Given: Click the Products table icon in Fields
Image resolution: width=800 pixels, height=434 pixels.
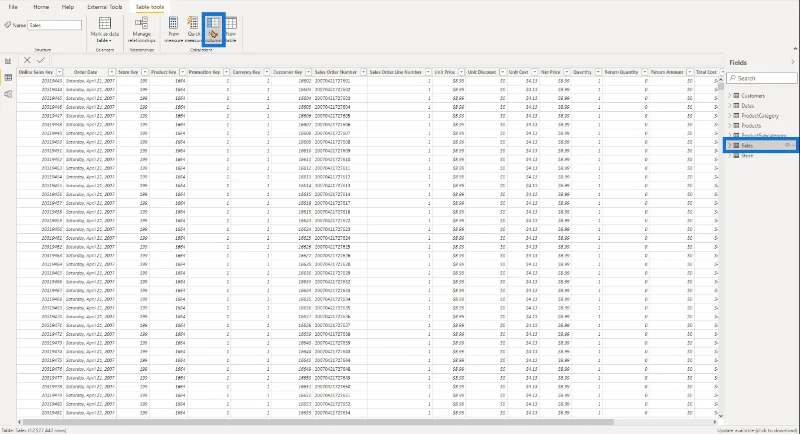Looking at the screenshot, I should click(736, 125).
